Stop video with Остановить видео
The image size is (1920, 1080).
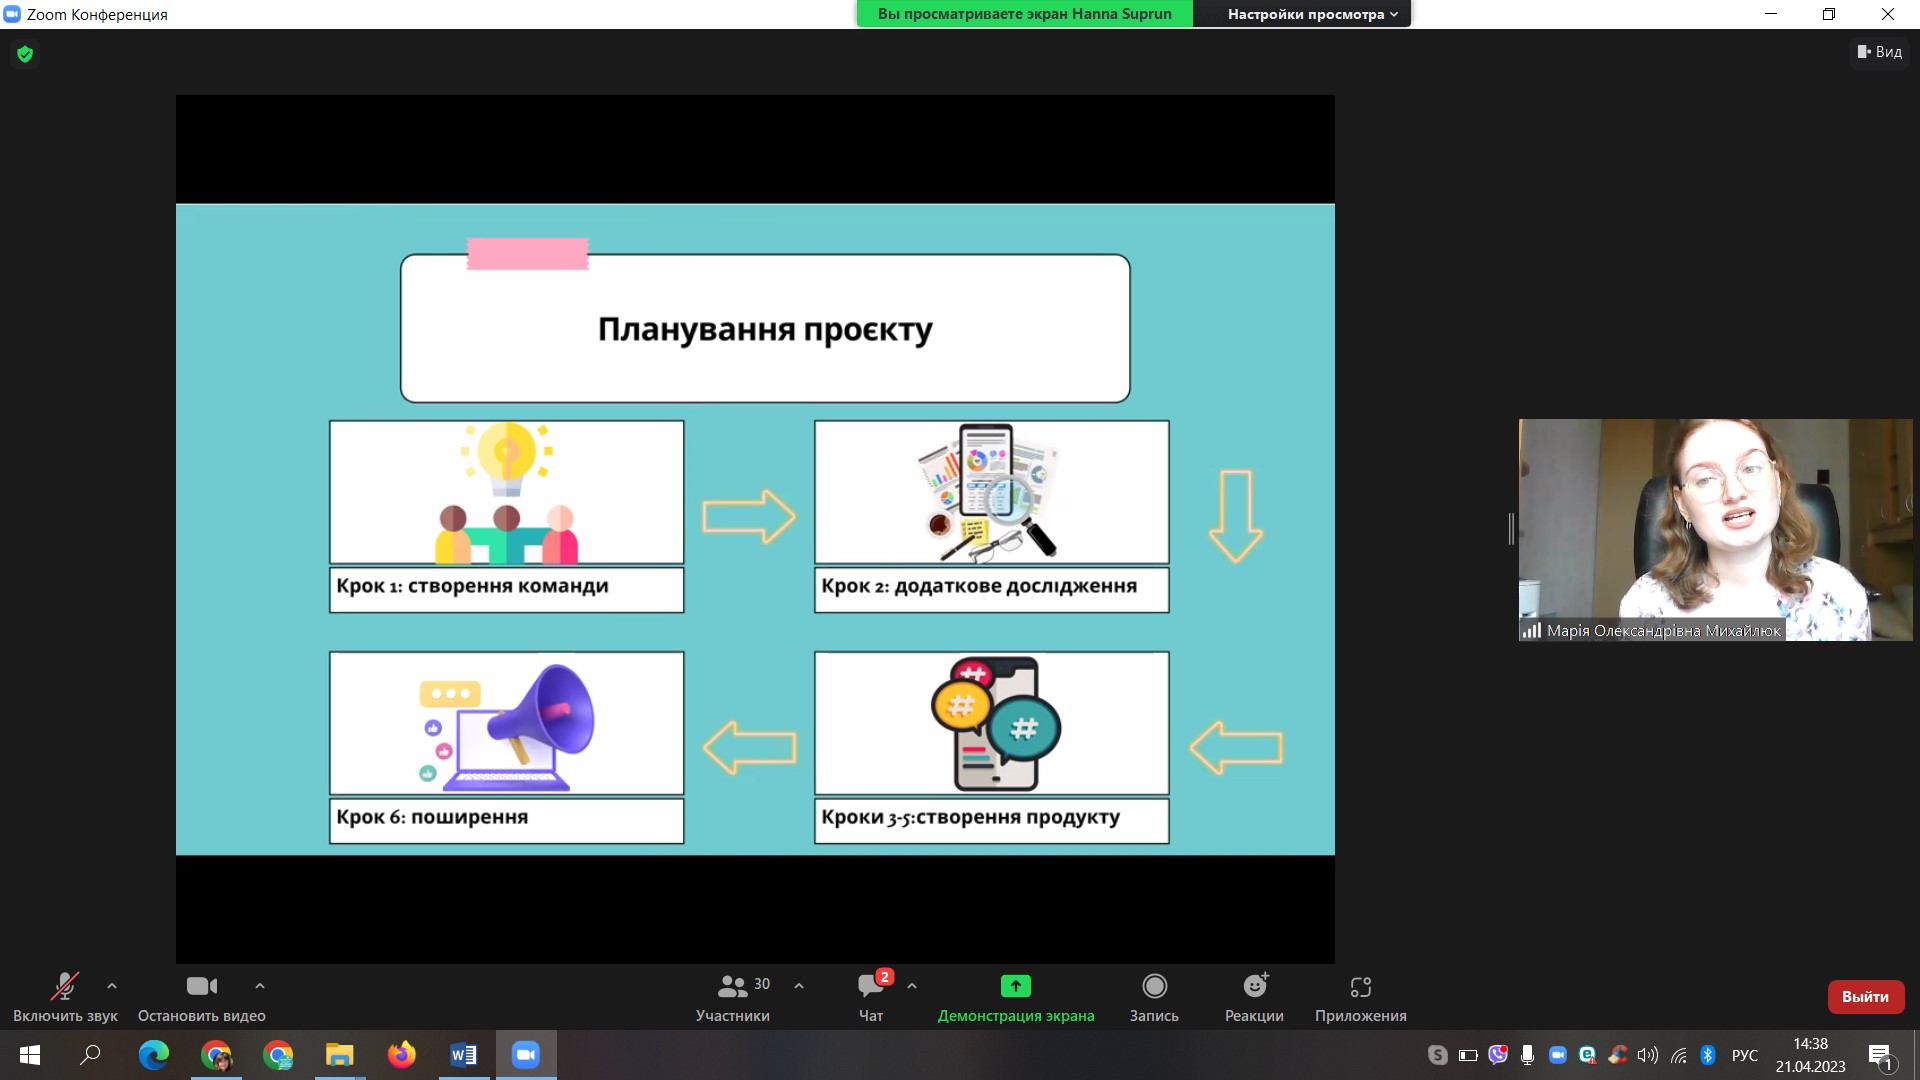click(201, 997)
